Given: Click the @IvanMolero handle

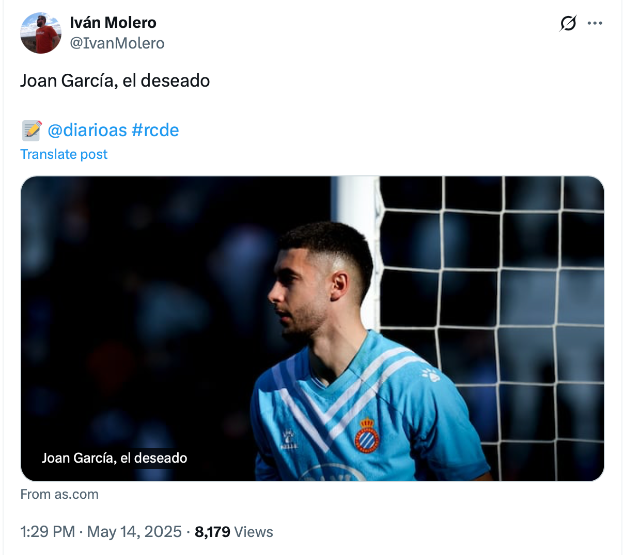Looking at the screenshot, I should 117,43.
